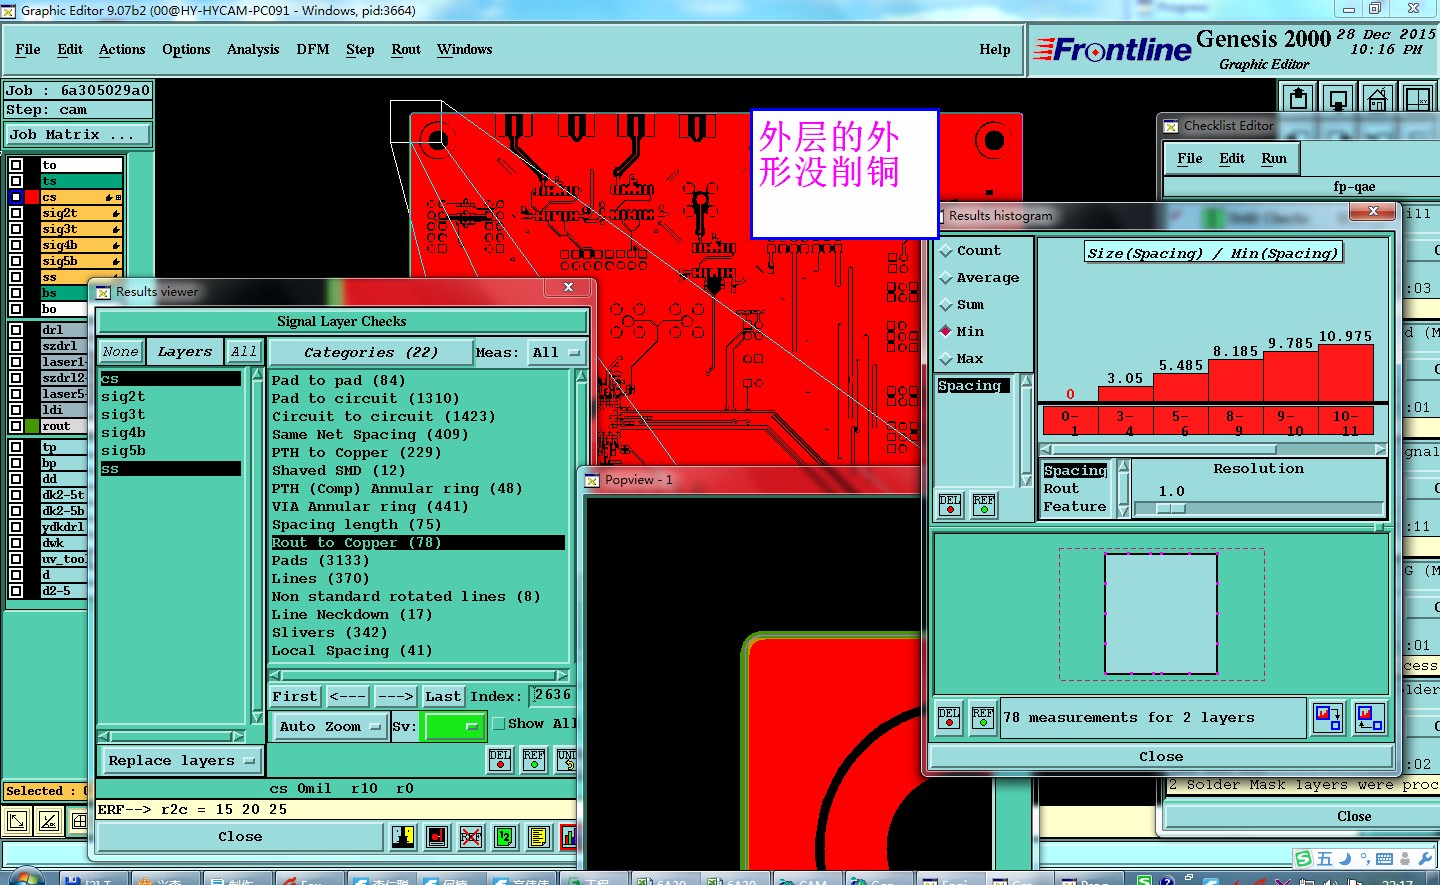Click left arrow of histogram horizontal scrollbar
Viewport: 1440px width, 885px height.
[1046, 450]
